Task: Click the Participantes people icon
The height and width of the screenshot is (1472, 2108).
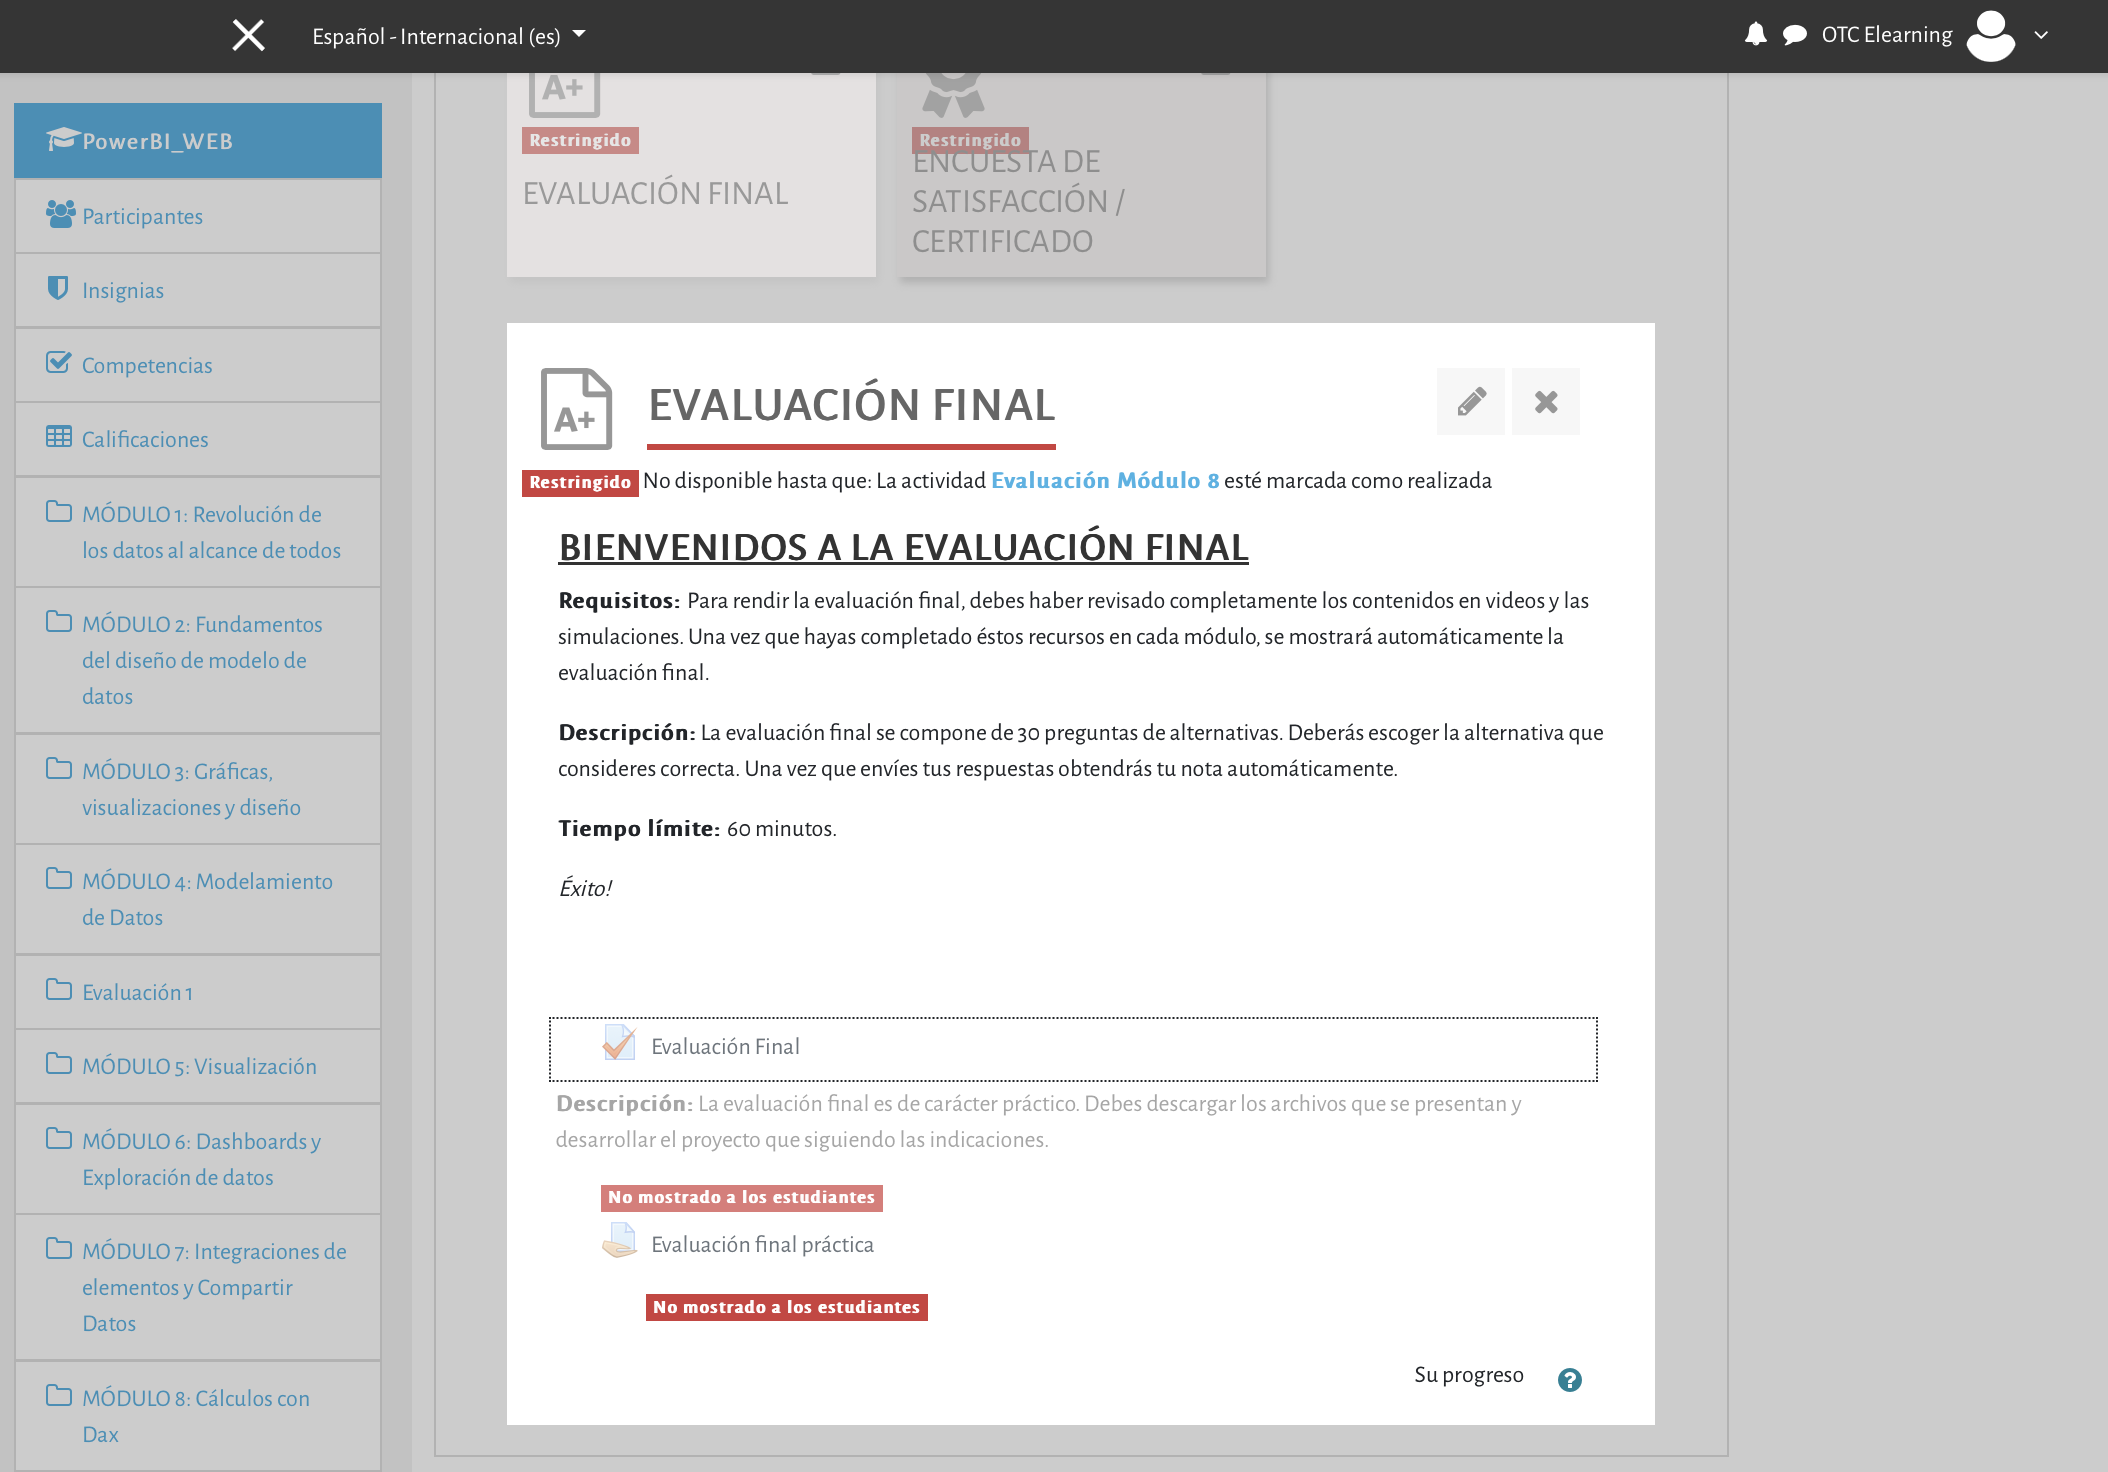Action: pyautogui.click(x=61, y=214)
